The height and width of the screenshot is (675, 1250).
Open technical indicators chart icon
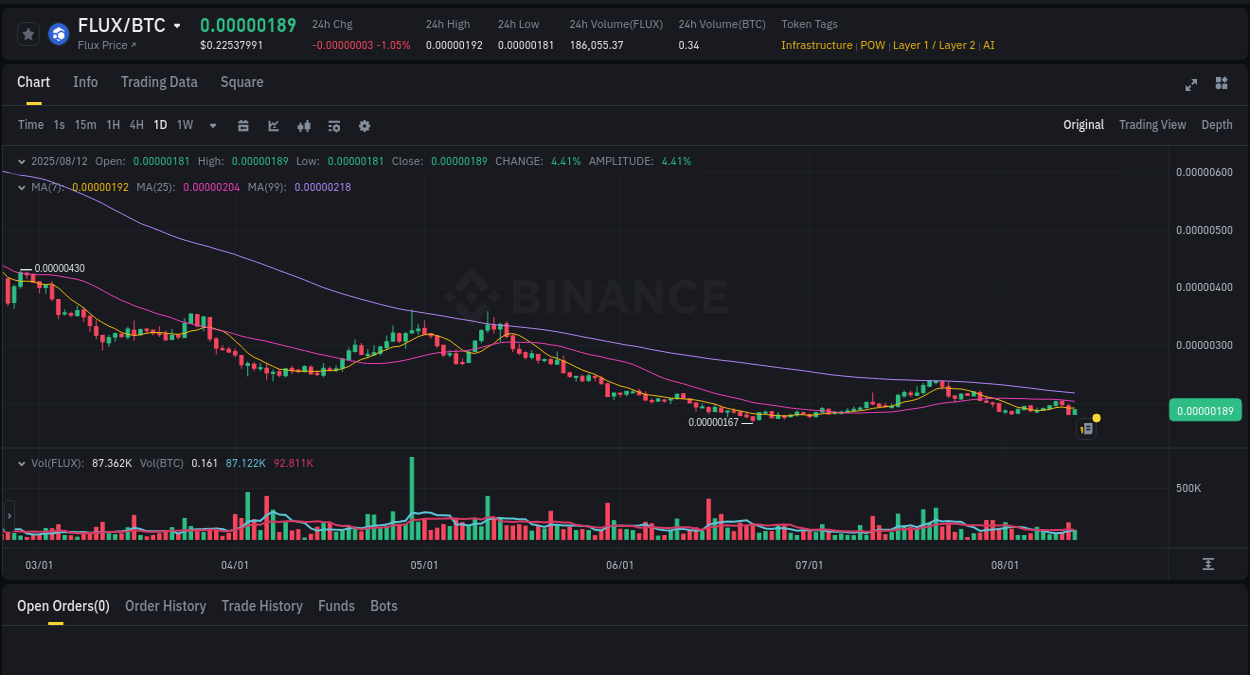point(274,126)
